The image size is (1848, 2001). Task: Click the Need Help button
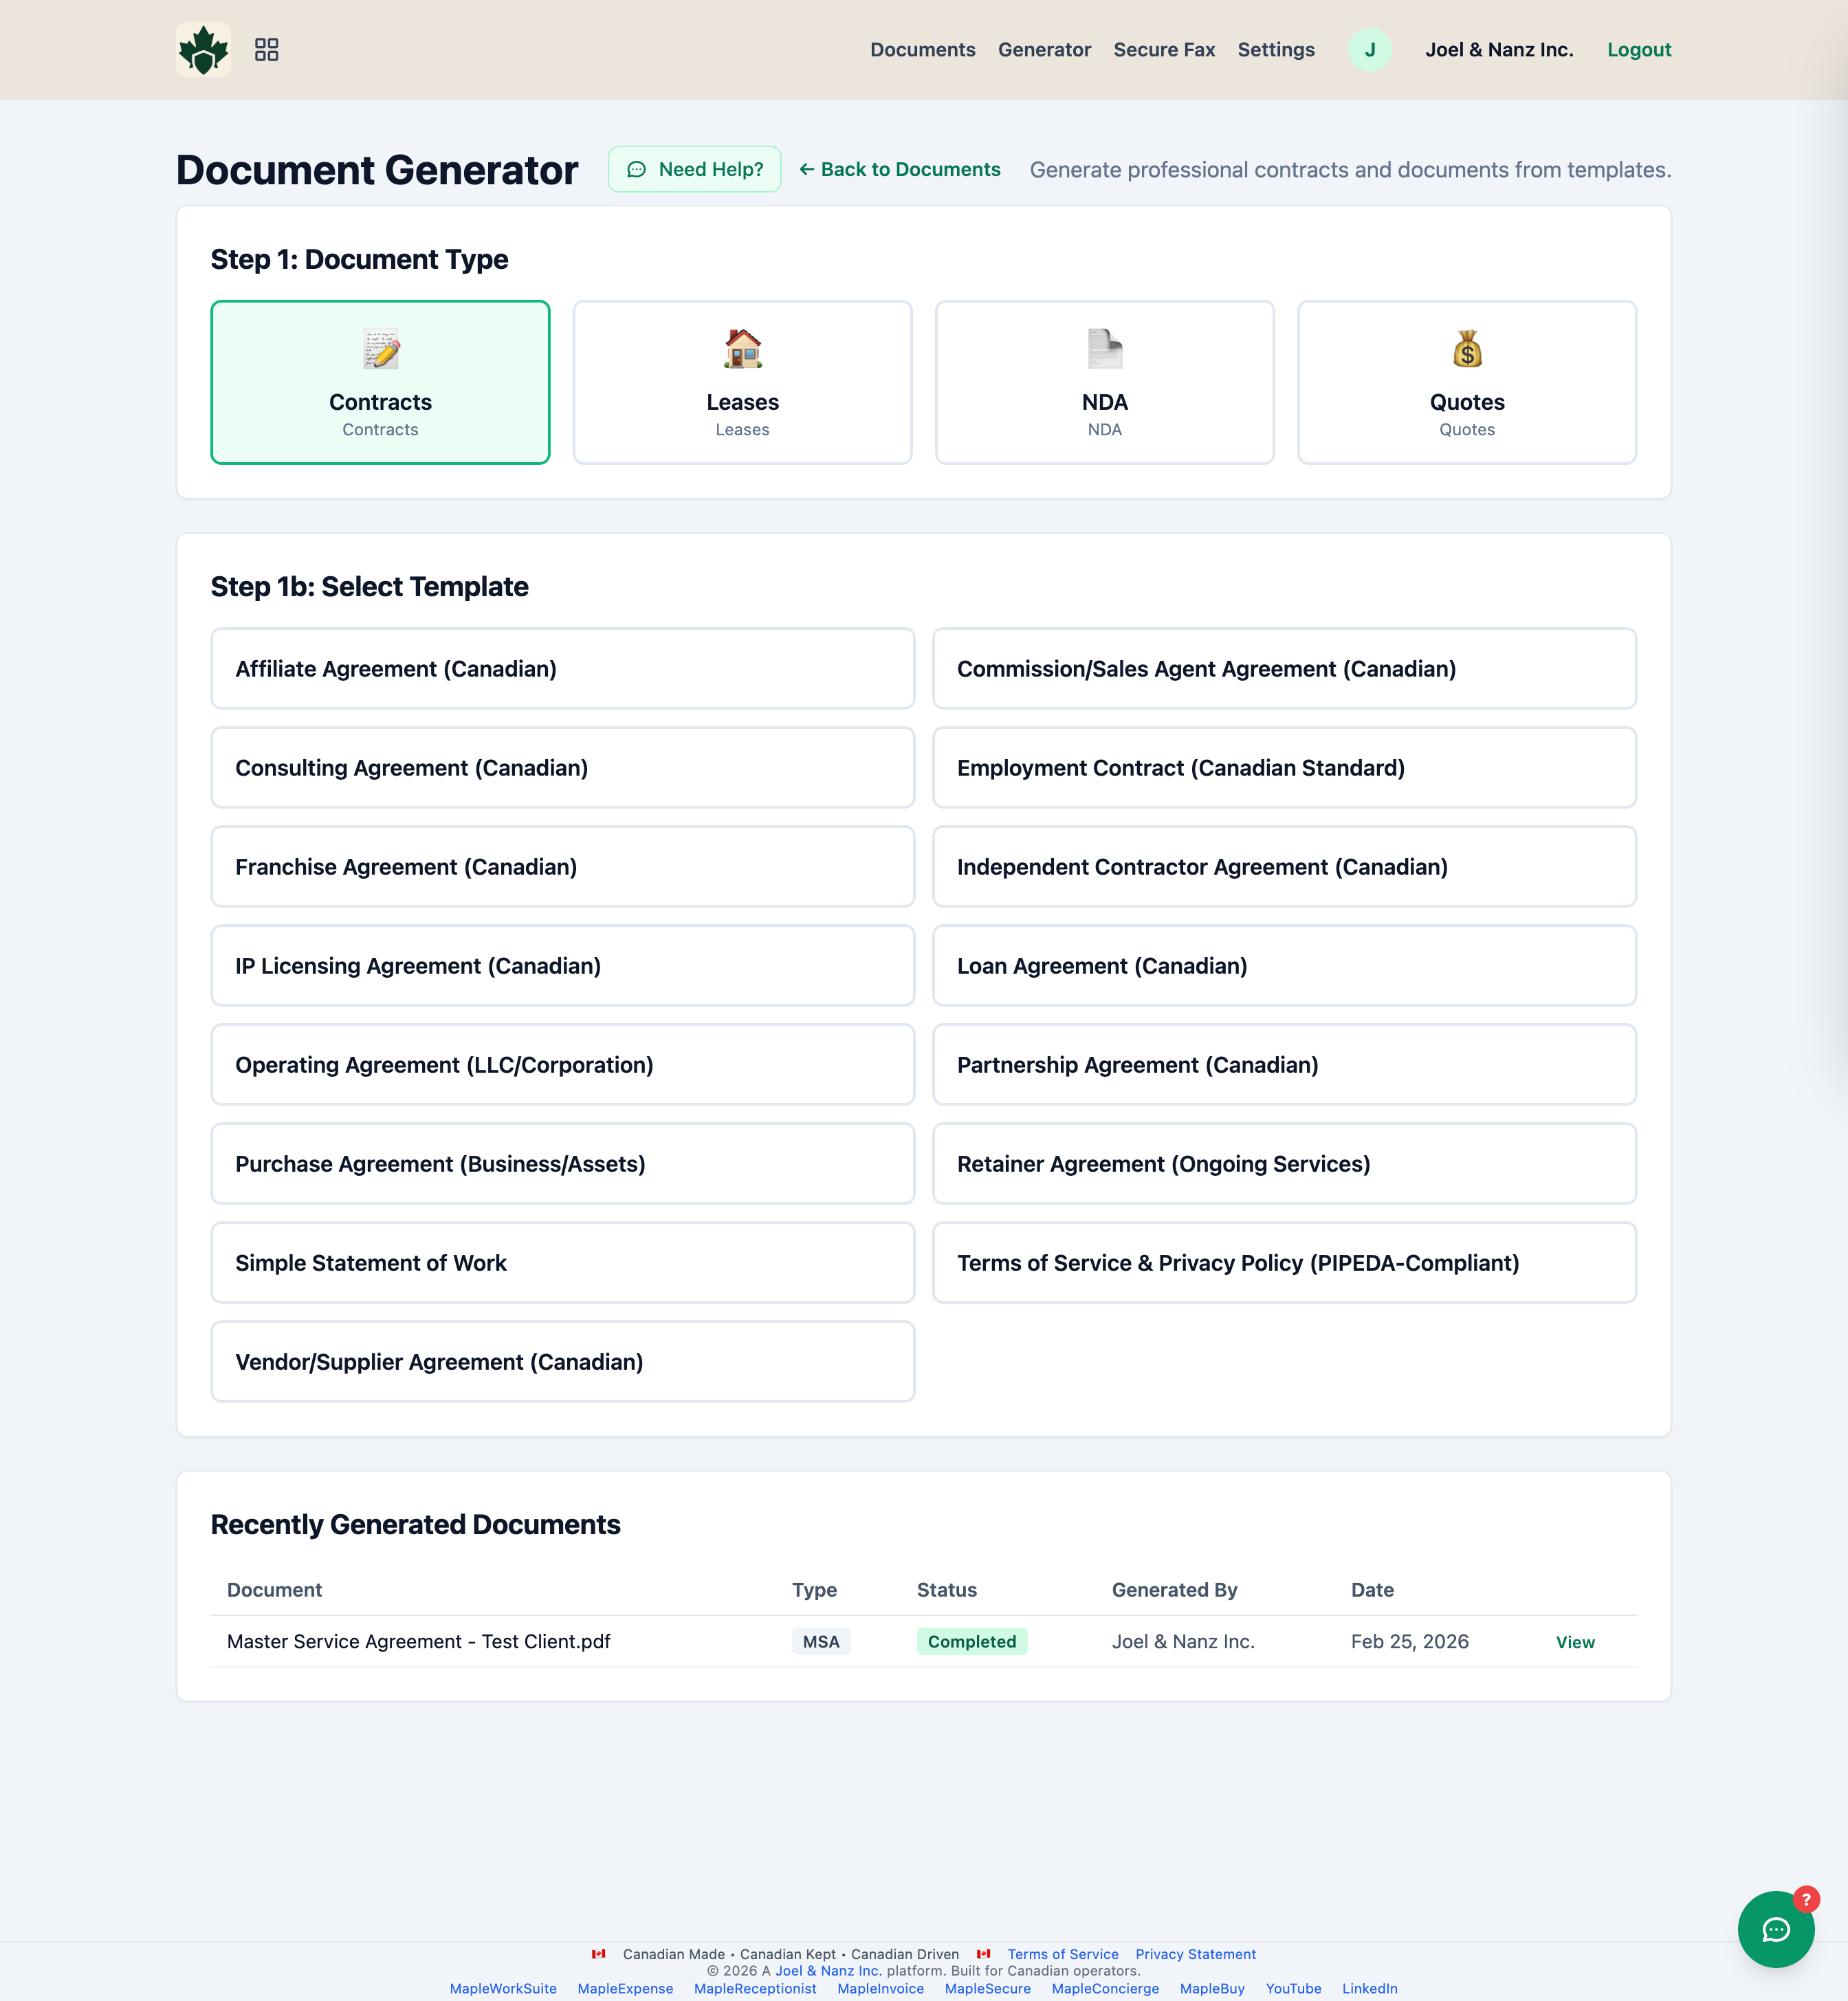pyautogui.click(x=694, y=169)
